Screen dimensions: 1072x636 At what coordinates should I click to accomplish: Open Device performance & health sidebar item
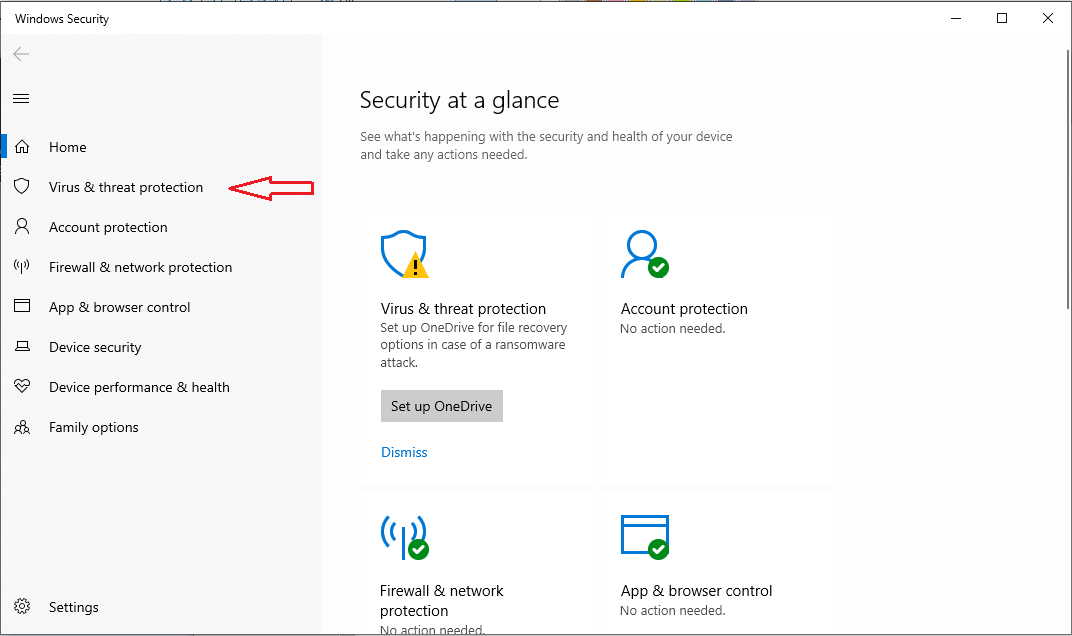(x=139, y=387)
